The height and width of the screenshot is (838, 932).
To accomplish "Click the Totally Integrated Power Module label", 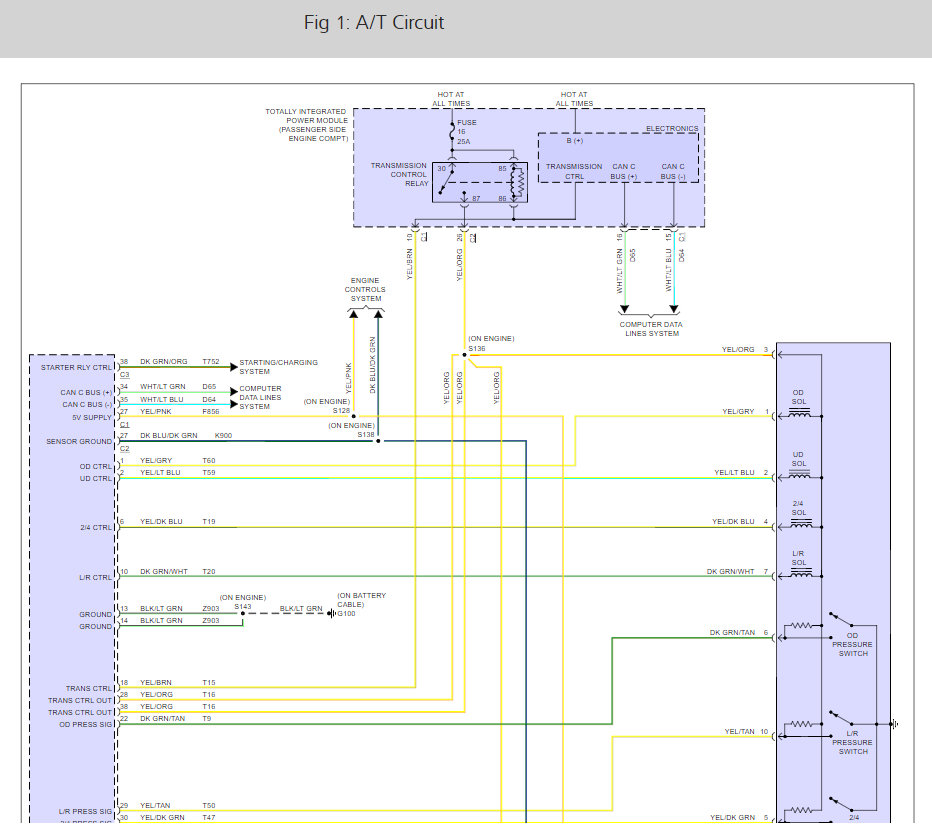I will pyautogui.click(x=306, y=125).
